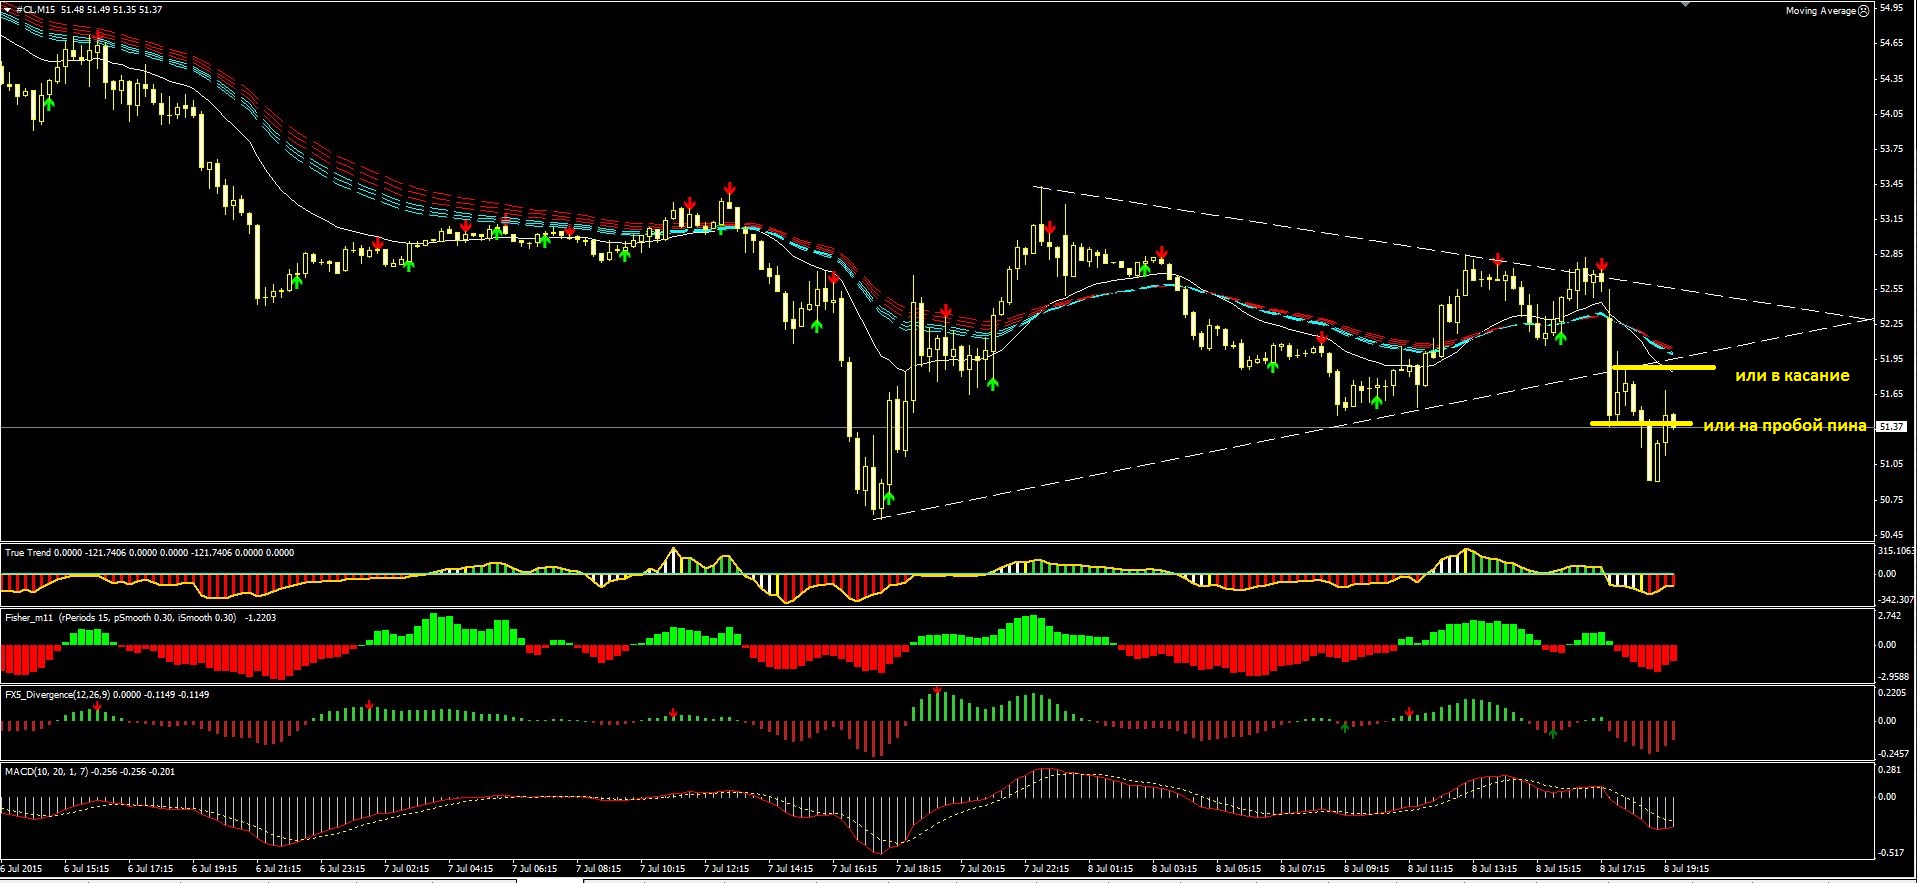Image resolution: width=1917 pixels, height=883 pixels.
Task: Click the 54.95 price scale label
Action: pos(1891,7)
